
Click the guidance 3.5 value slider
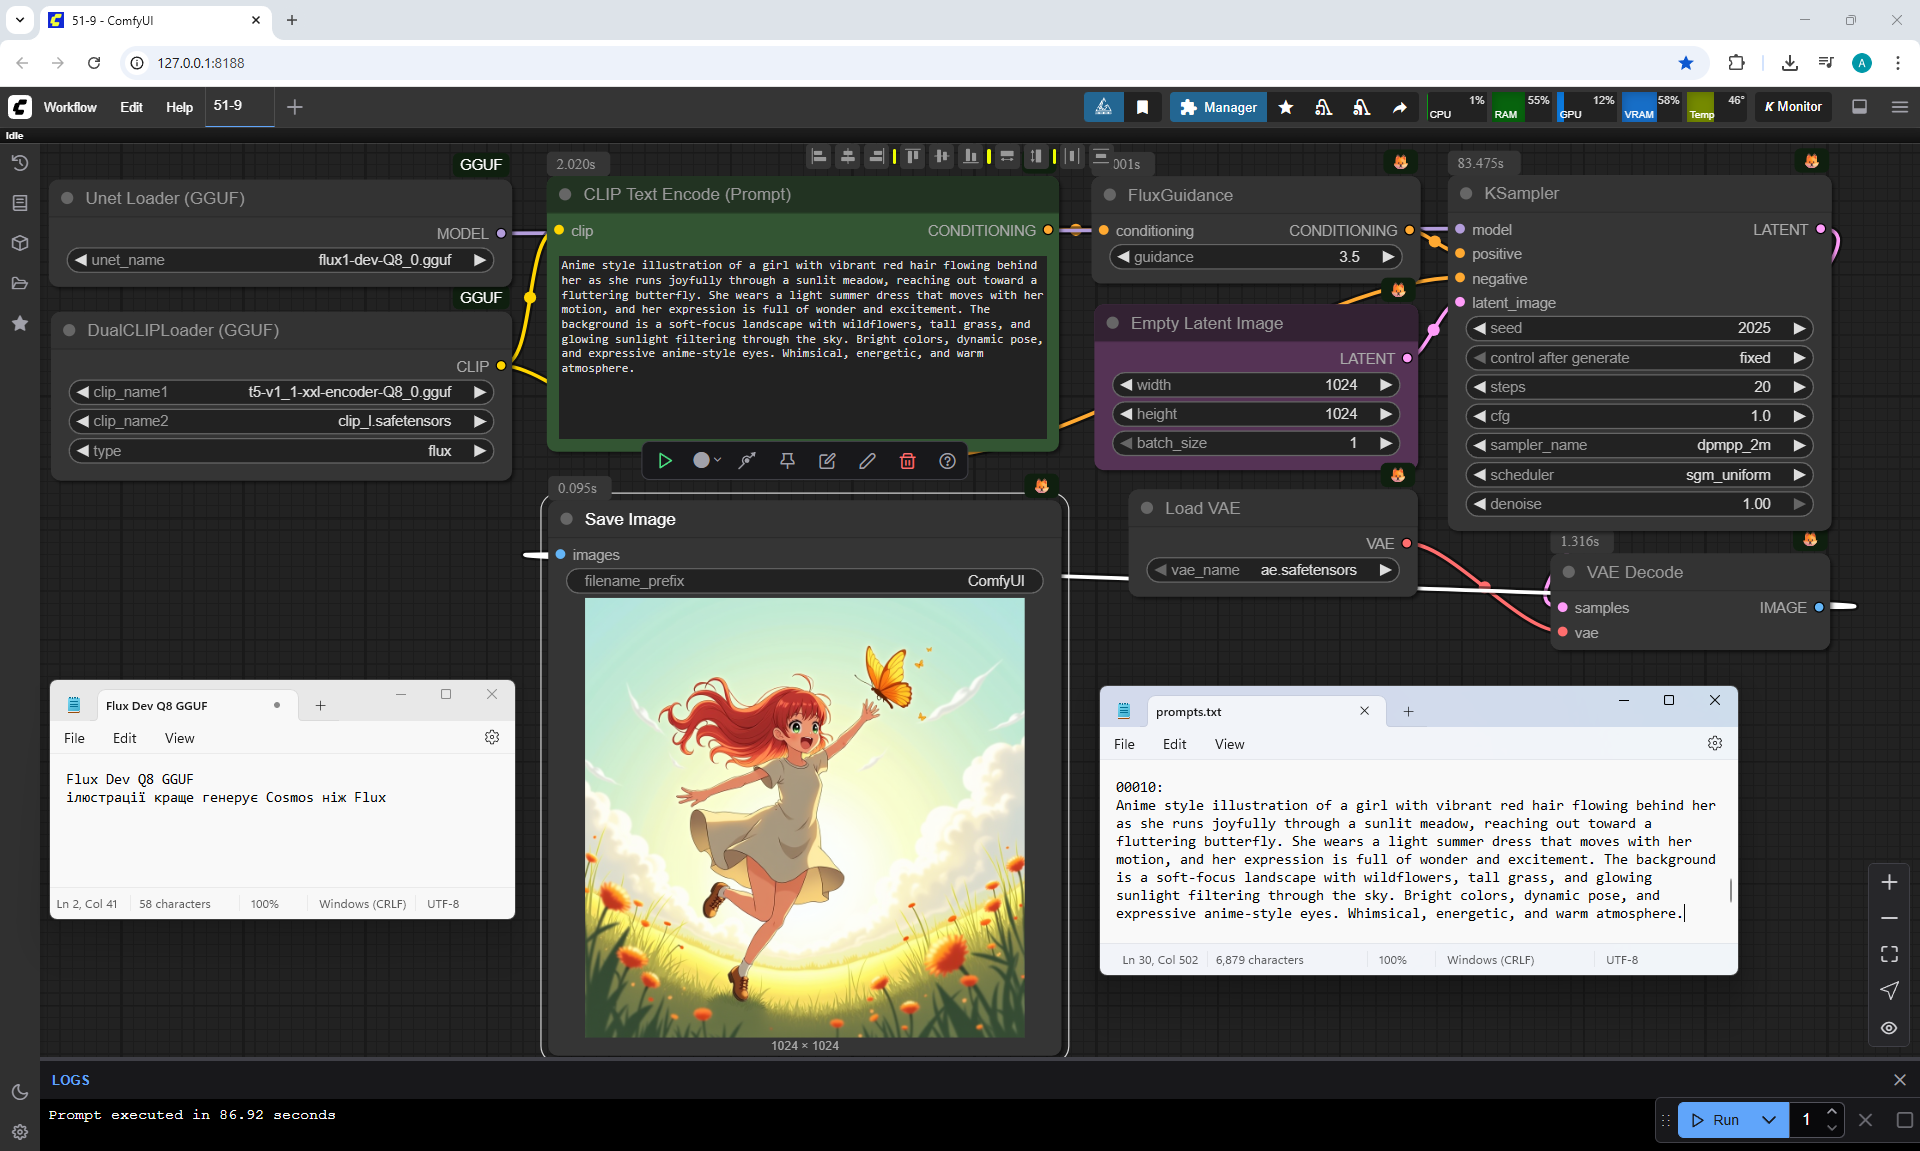pyautogui.click(x=1255, y=257)
